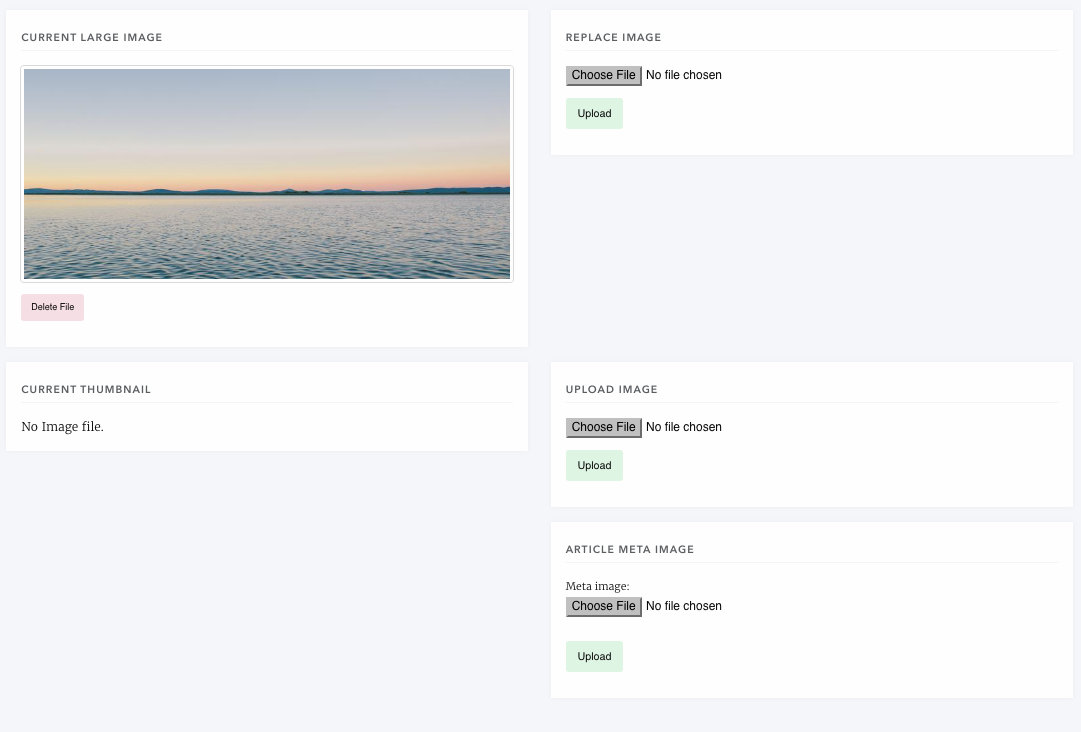Click 'No file chosen' text in Upload Image
Screen dimensions: 1081x732
683,427
